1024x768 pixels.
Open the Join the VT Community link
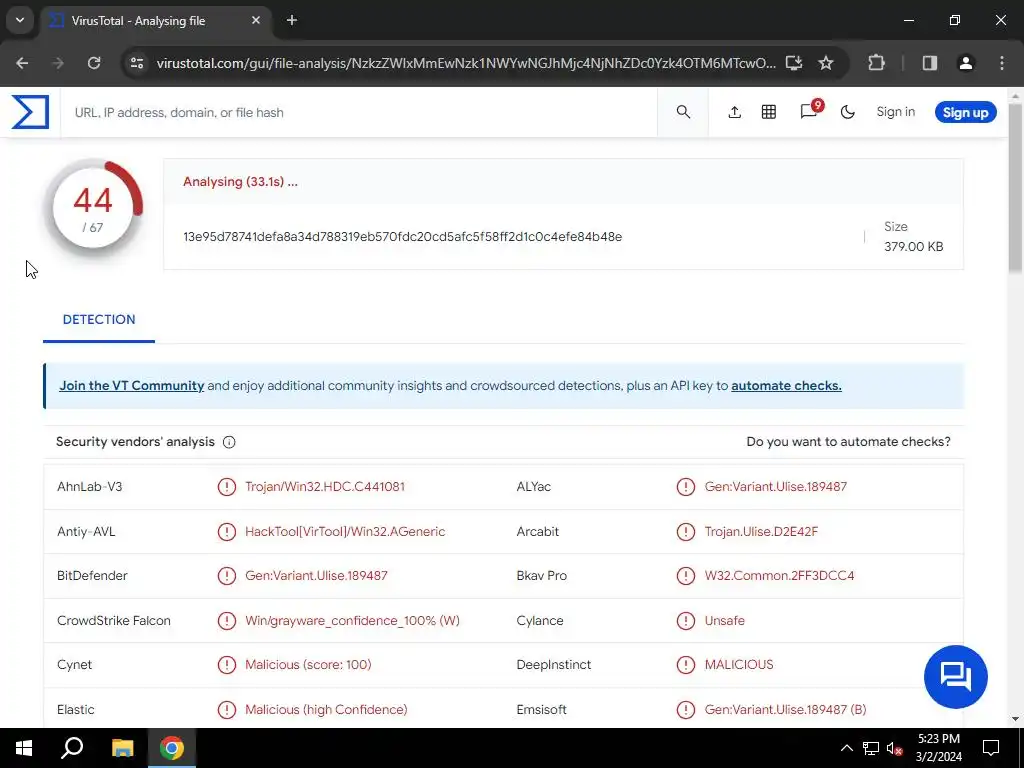coord(131,386)
